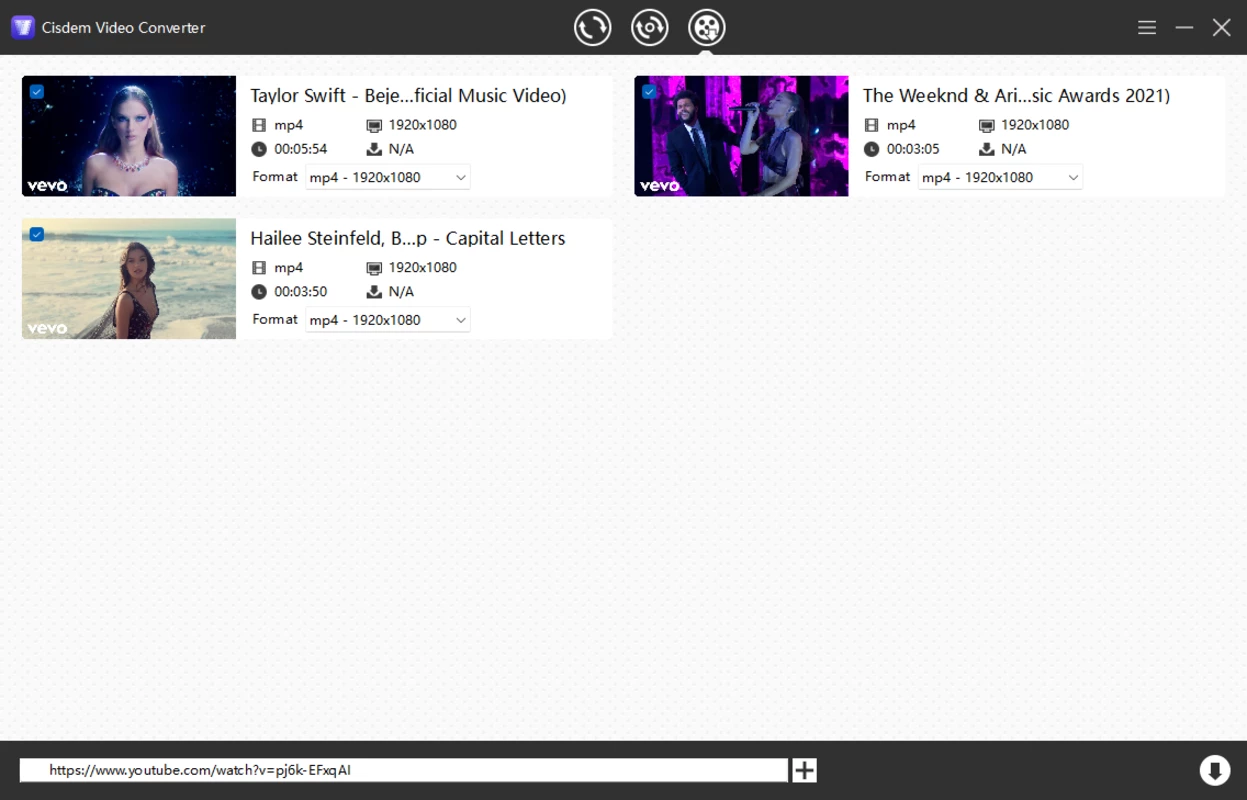Click the Taylor Swift video thumbnail
Screen dimensions: 1247x800
129,136
